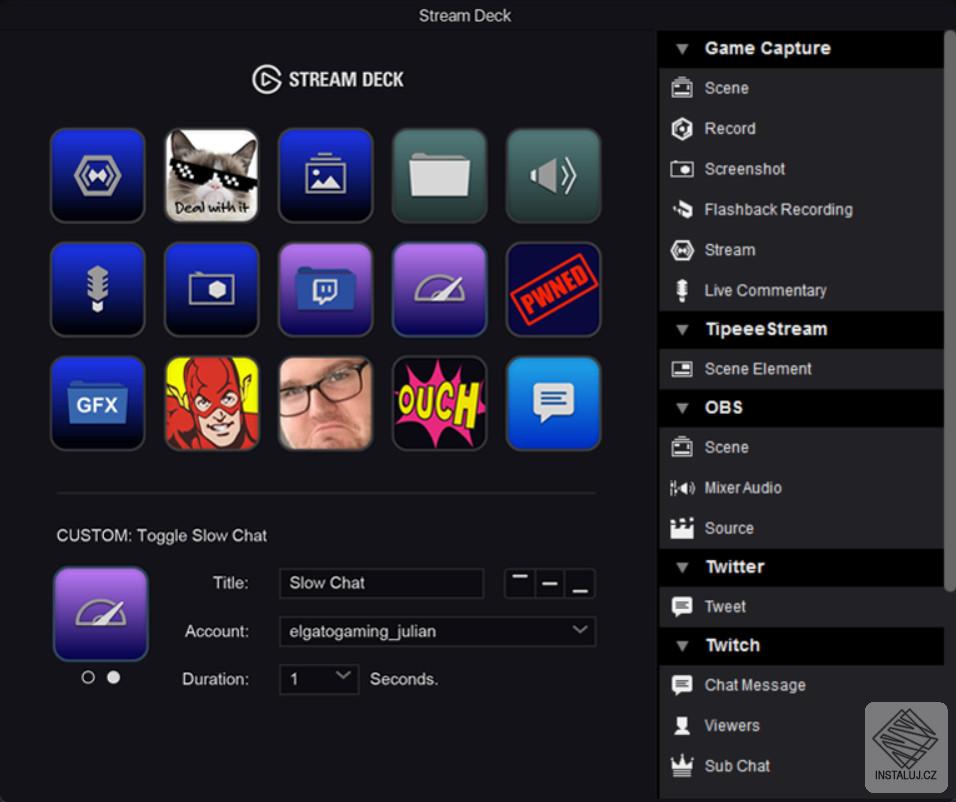Click the key icon preview thumbnail
956x802 pixels.
coord(101,614)
